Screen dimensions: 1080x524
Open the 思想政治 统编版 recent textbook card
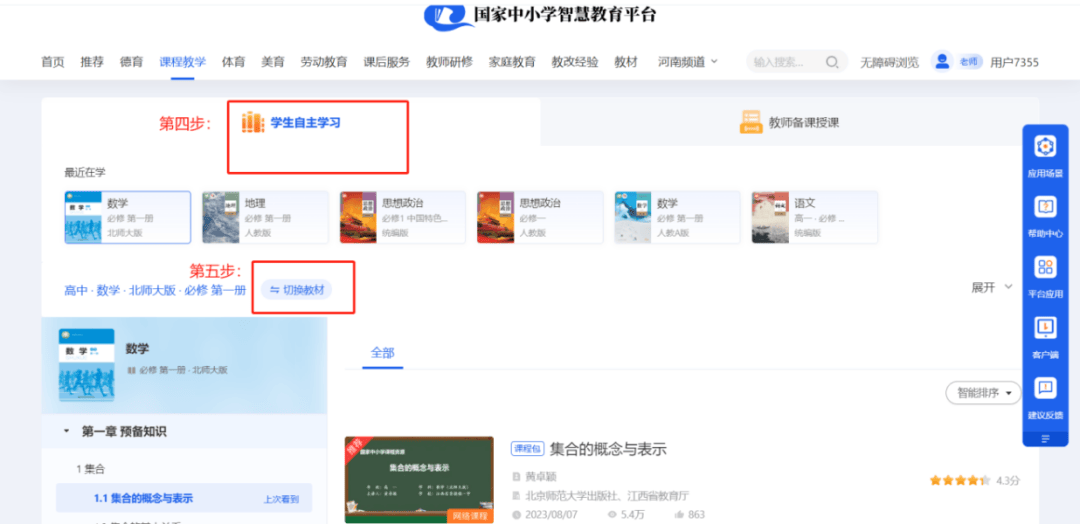pos(402,218)
